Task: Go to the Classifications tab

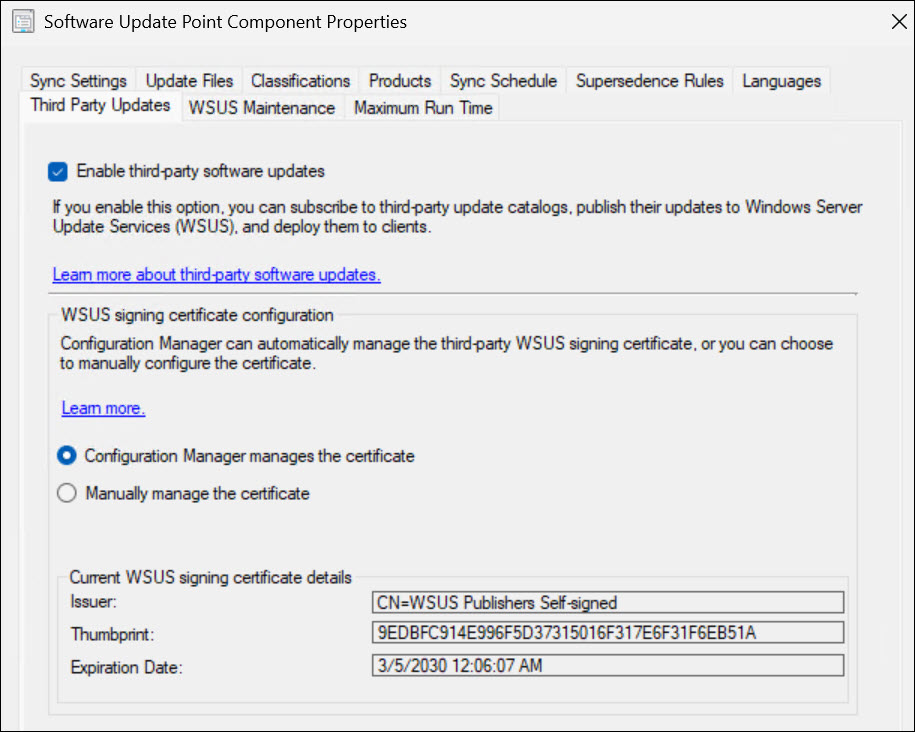Action: click(x=300, y=81)
